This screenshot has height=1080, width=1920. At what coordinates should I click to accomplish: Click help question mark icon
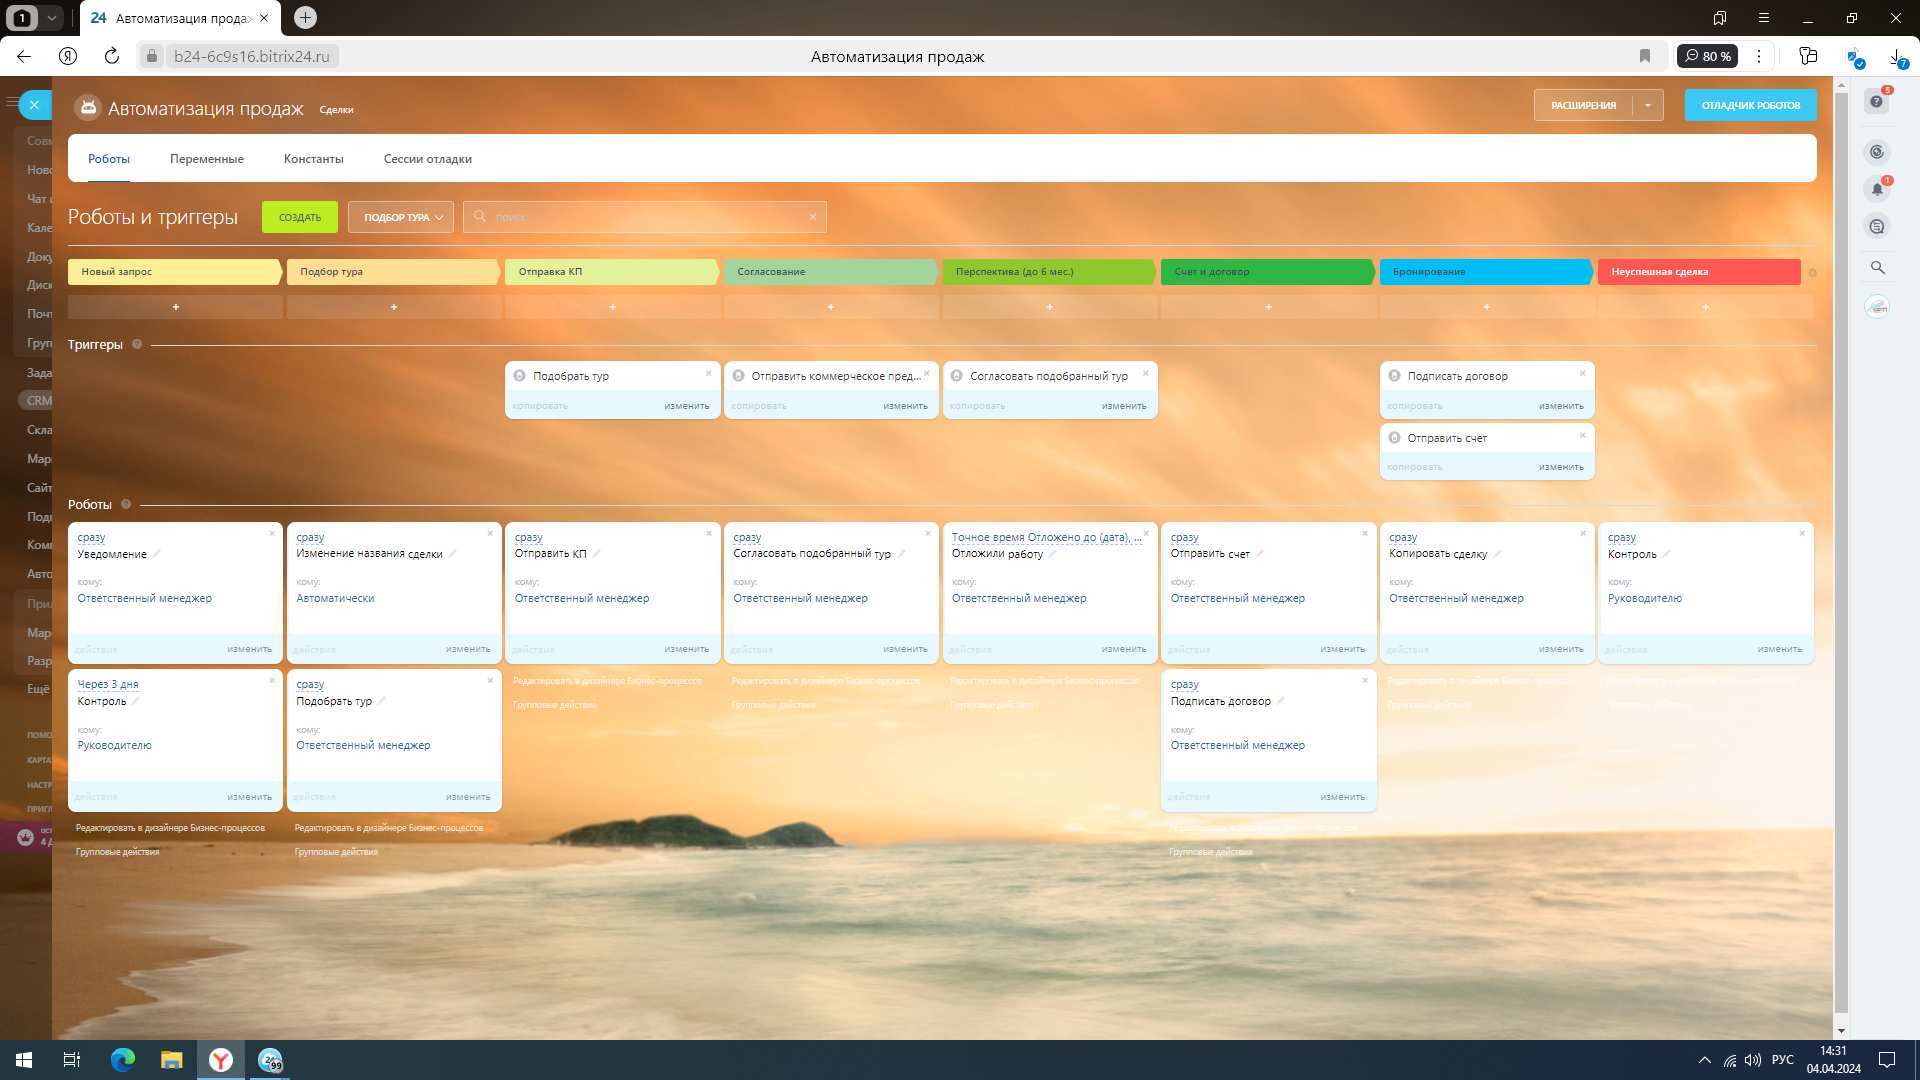1877,101
